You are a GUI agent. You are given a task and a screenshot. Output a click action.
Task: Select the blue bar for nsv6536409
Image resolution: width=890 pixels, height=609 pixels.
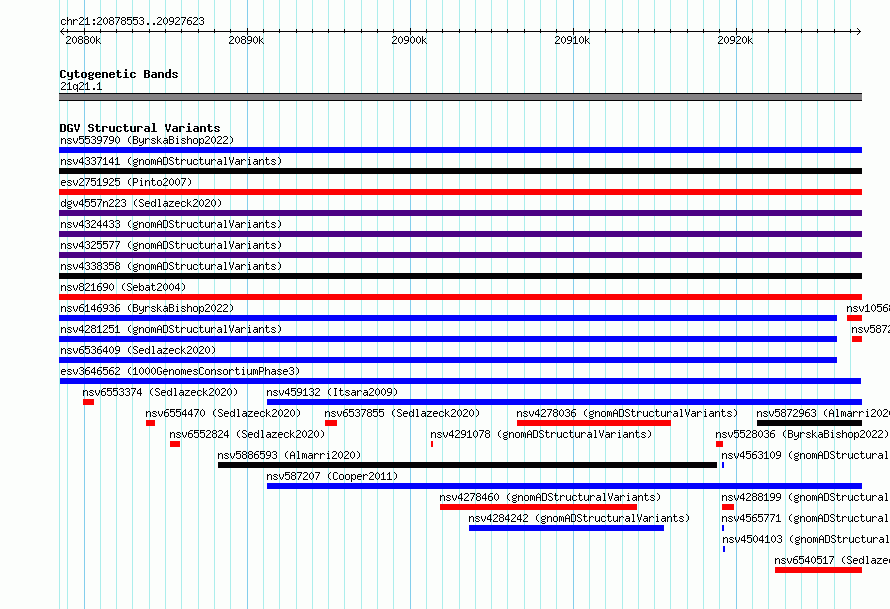[448, 360]
